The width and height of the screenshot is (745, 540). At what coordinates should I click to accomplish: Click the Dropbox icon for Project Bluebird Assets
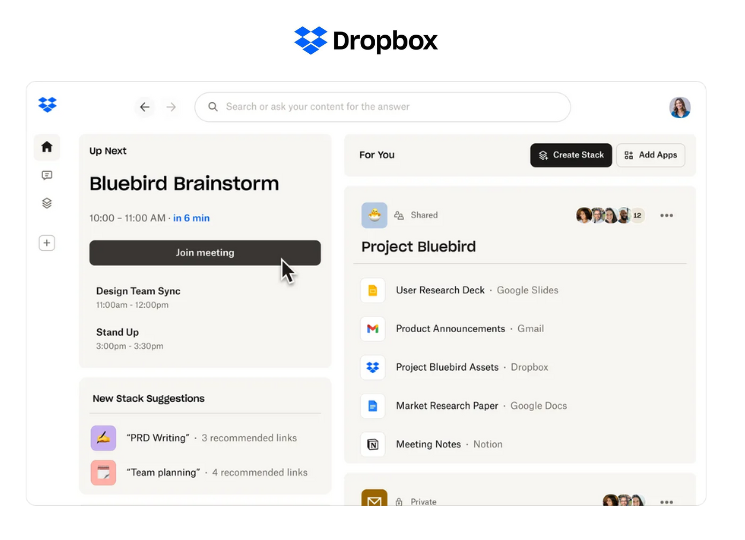pos(372,367)
